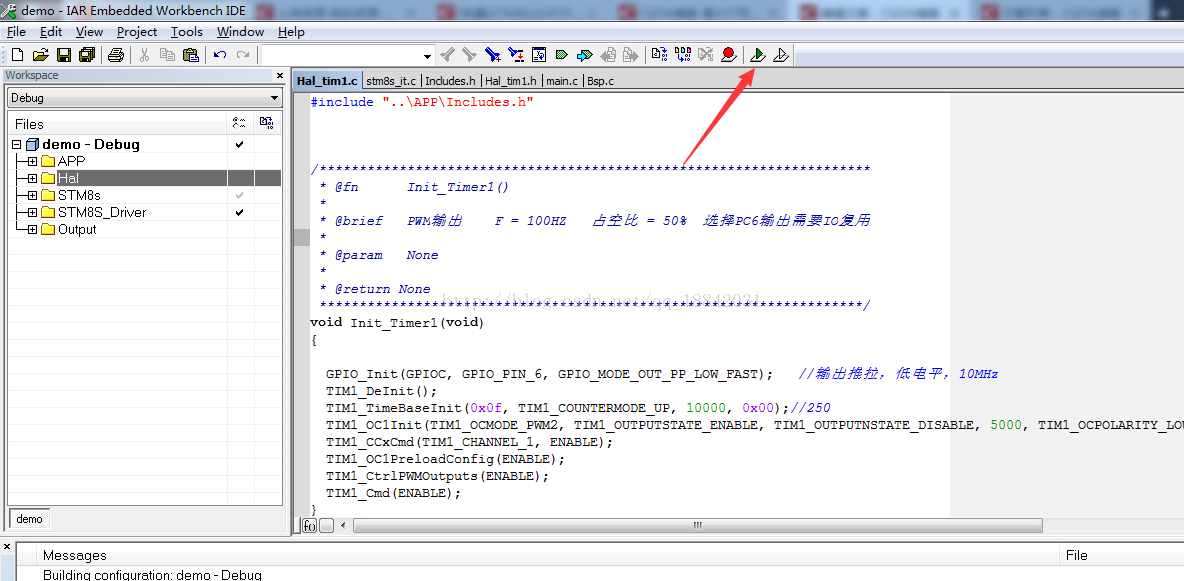This screenshot has height=581, width=1184.
Task: Expand the Hal folder node
Action: pyautogui.click(x=32, y=178)
